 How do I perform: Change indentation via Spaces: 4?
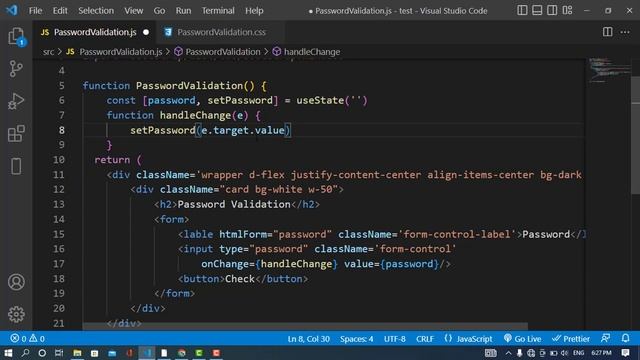pos(356,339)
